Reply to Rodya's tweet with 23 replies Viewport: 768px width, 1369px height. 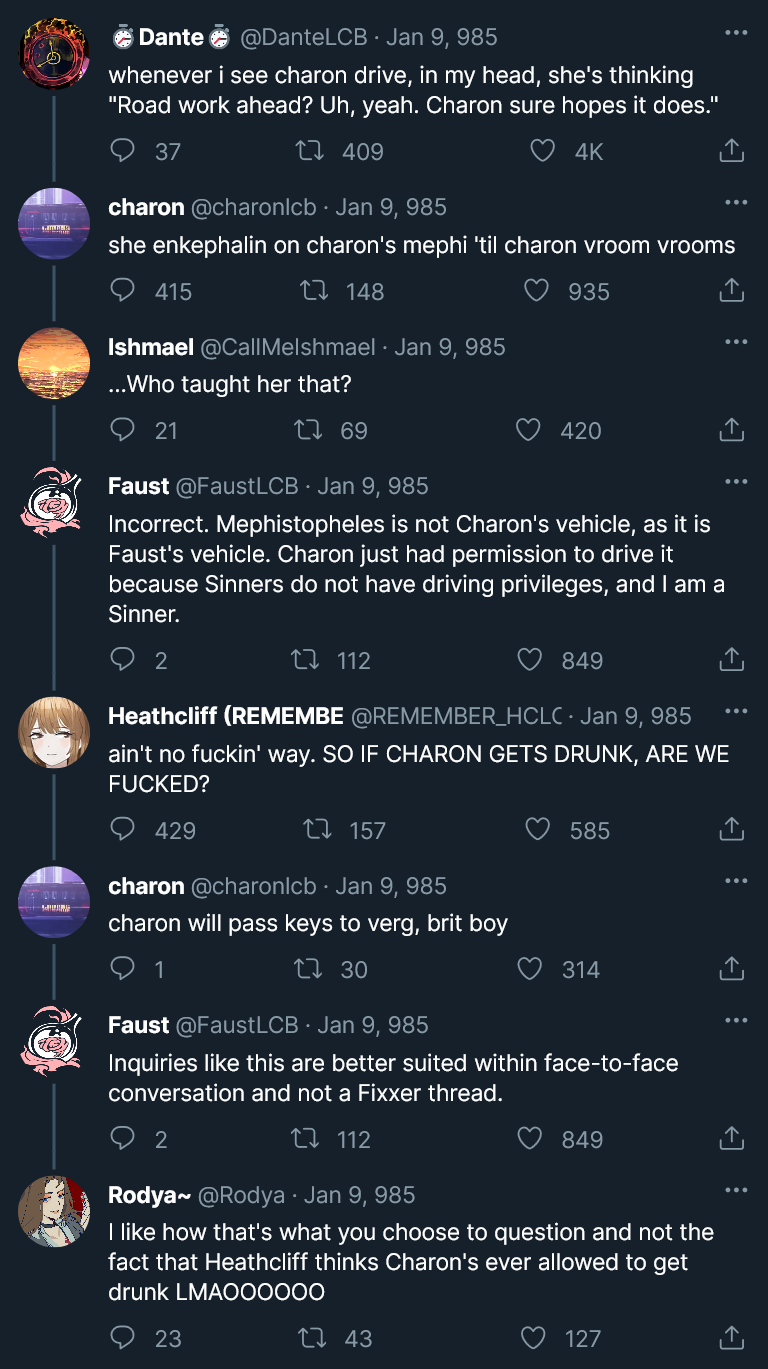coord(122,1337)
